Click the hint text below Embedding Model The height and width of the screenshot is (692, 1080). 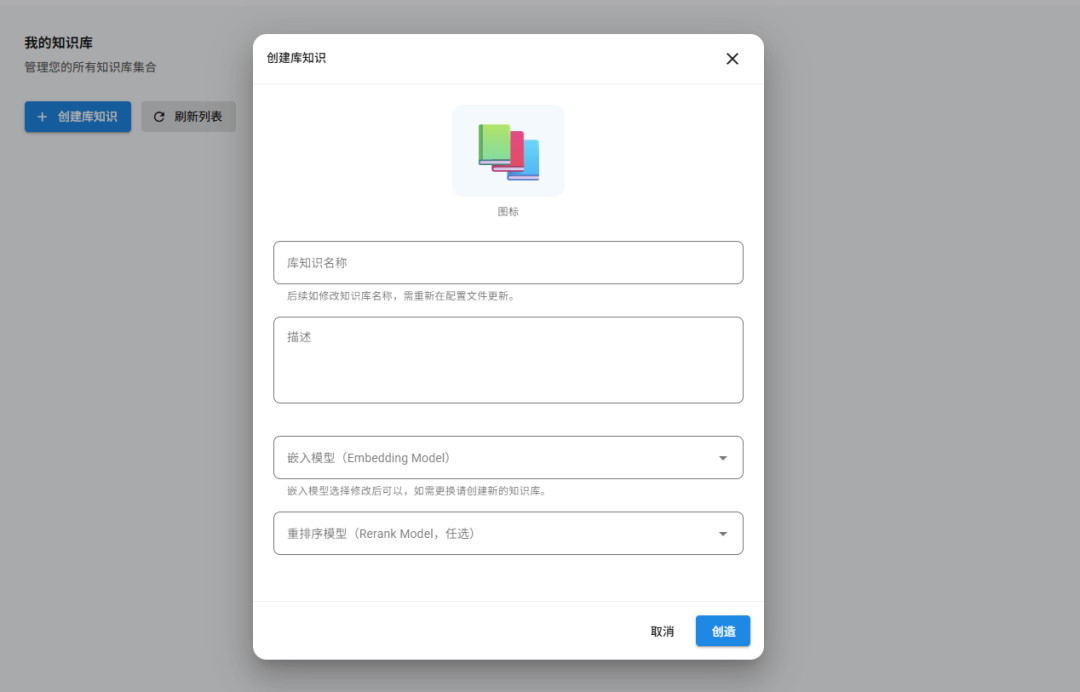tap(416, 491)
